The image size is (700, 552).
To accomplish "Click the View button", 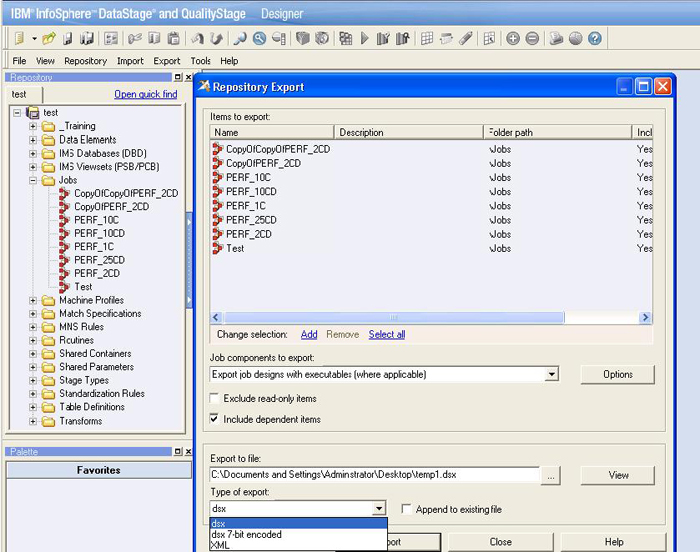I will tap(618, 475).
